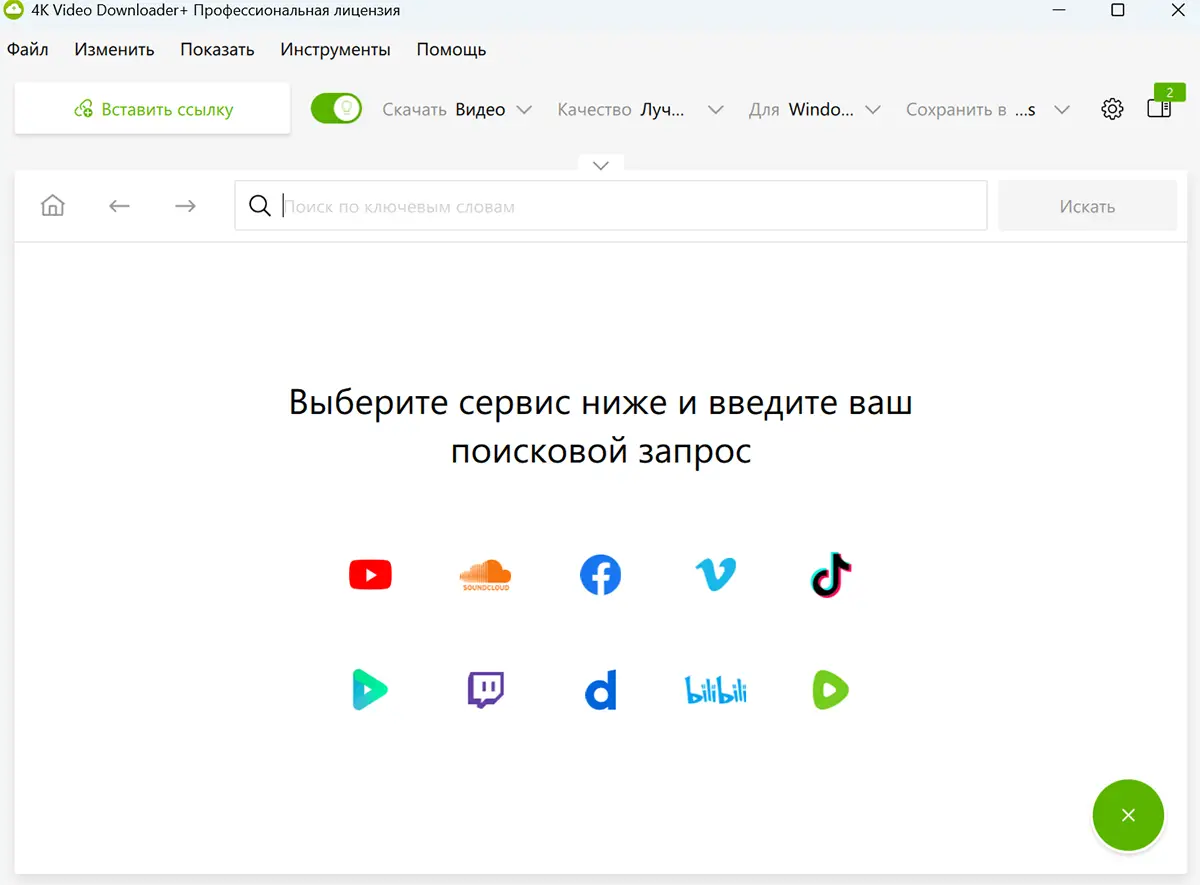Image resolution: width=1200 pixels, height=885 pixels.
Task: Select the SoundCloud service icon
Action: tap(485, 575)
